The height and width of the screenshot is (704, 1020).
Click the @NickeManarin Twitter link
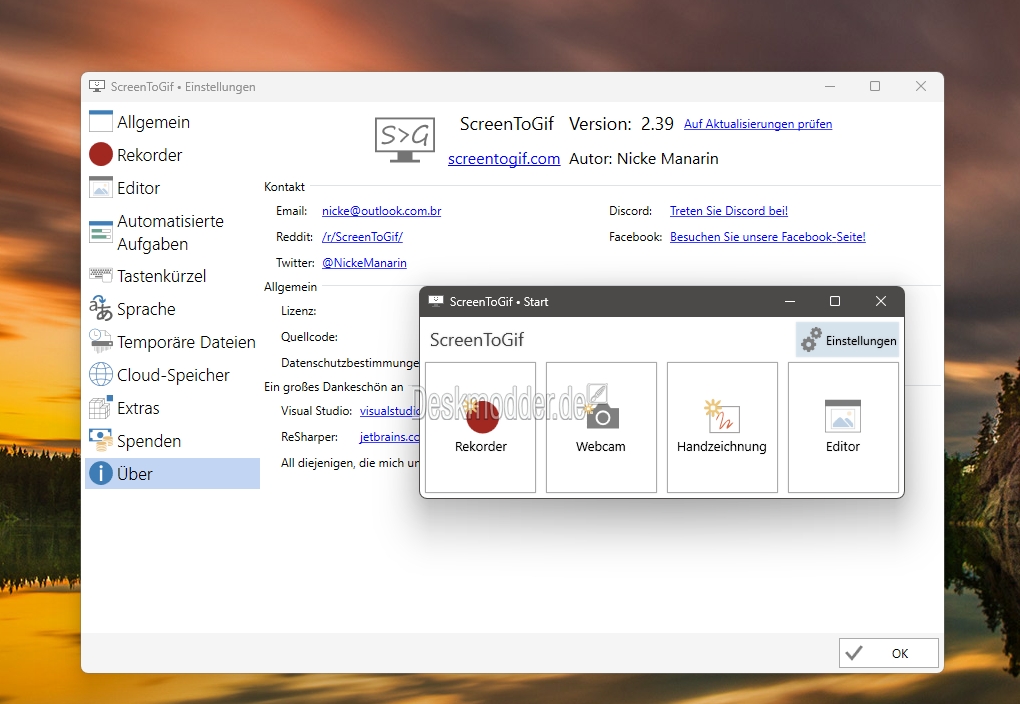[x=364, y=263]
